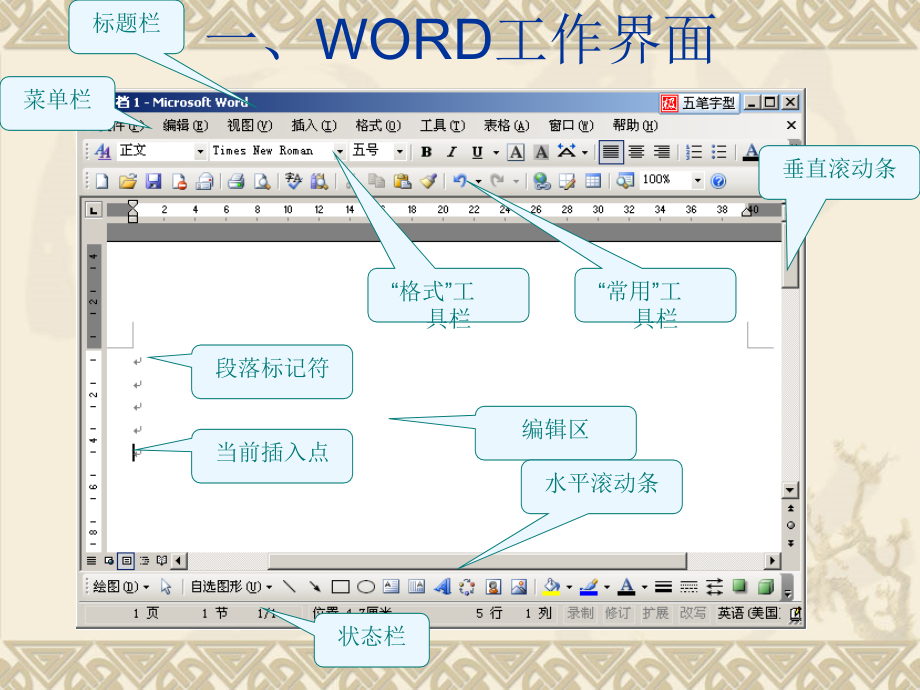Select the Rectangle drawing tool
This screenshot has height=690, width=920.
[x=340, y=586]
